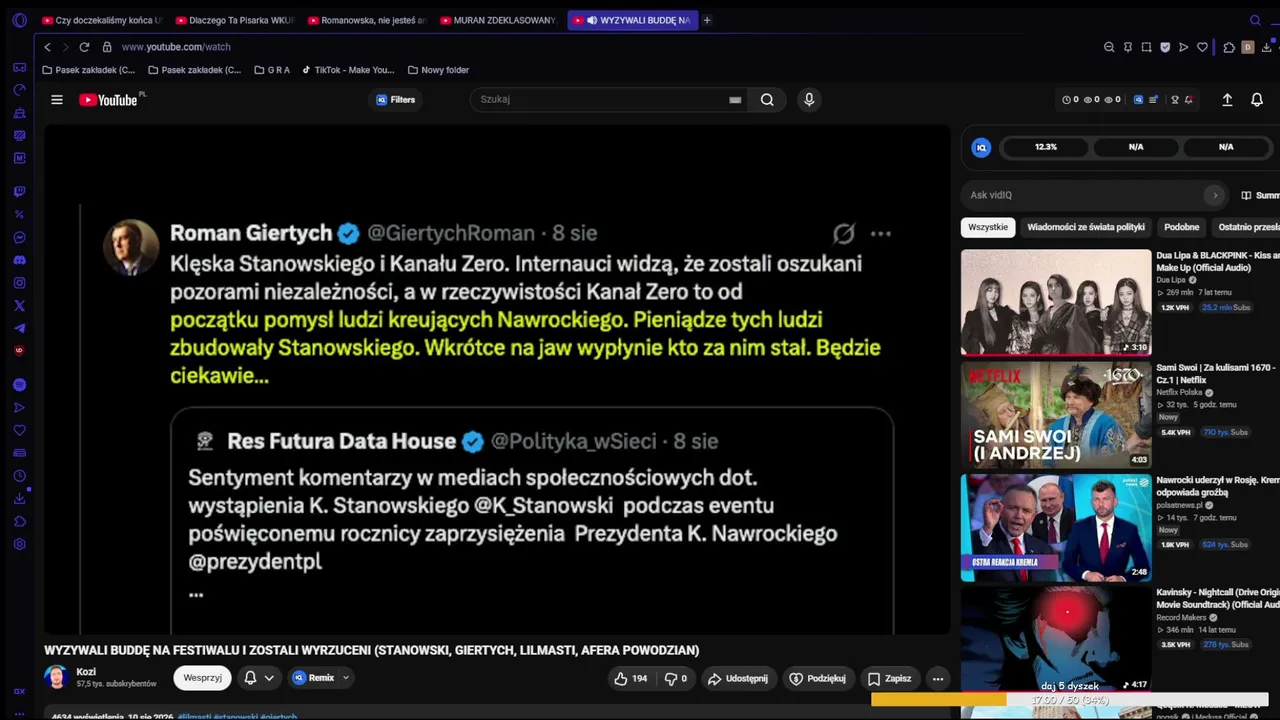Open a new browser tab with plus
Image resolution: width=1280 pixels, height=720 pixels.
[707, 20]
